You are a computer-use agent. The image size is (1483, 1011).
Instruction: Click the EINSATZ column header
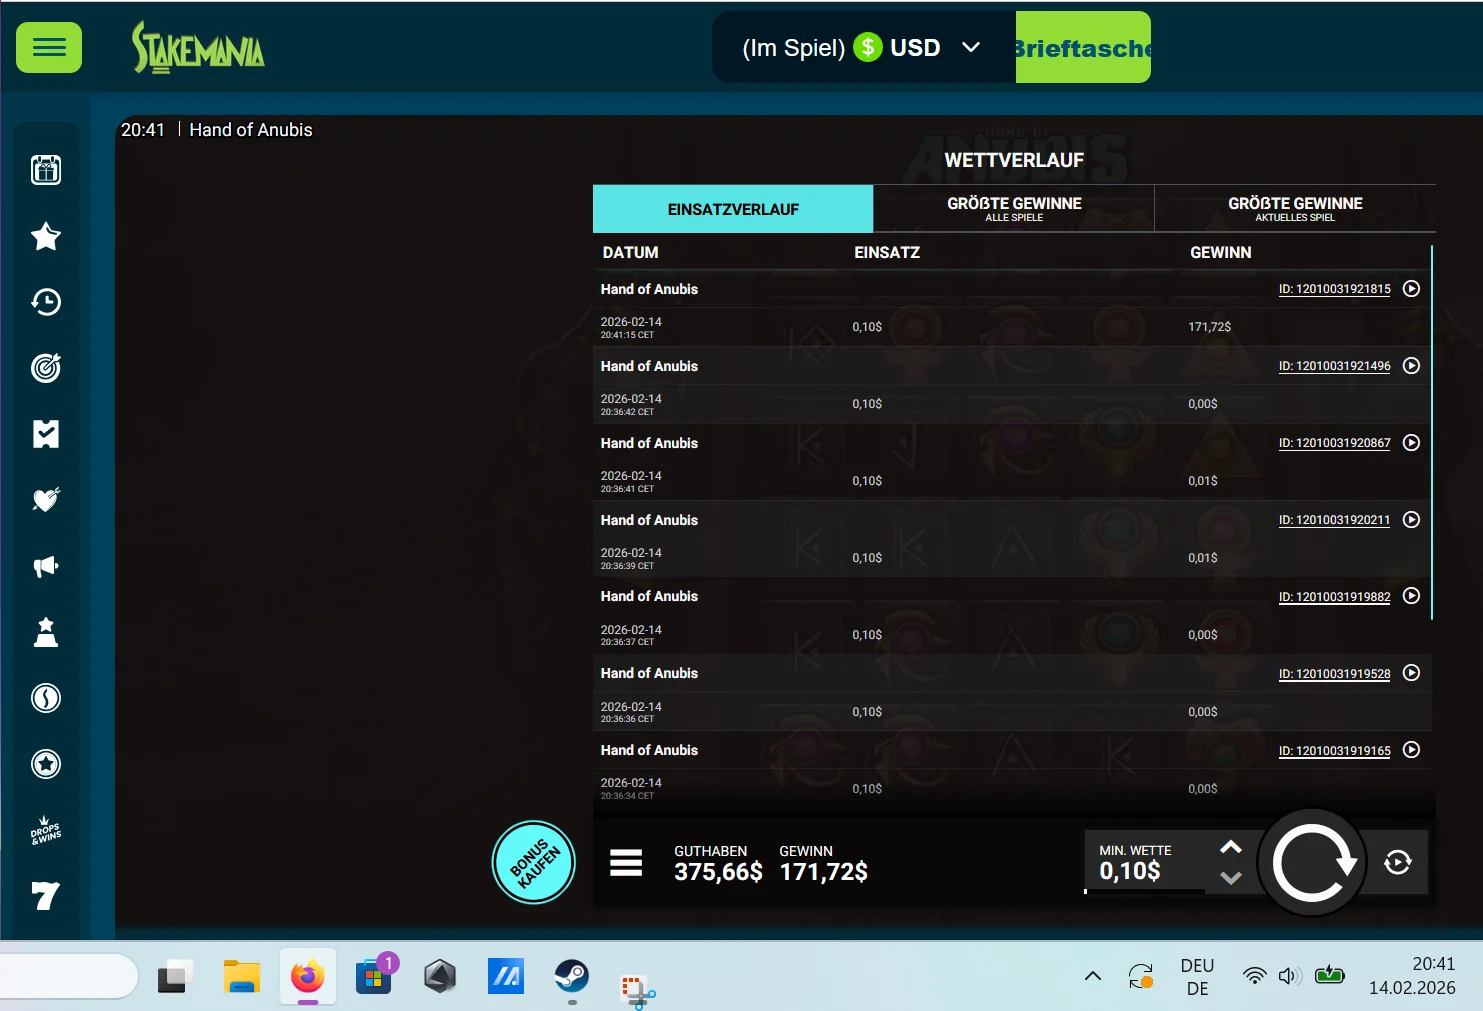pos(887,252)
